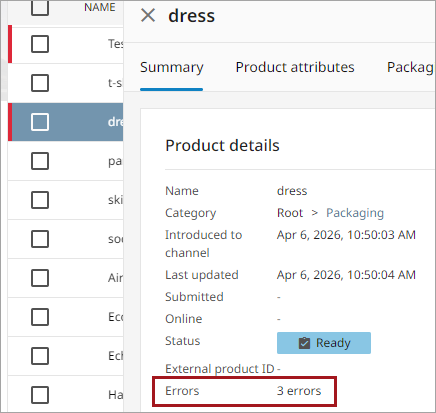The image size is (436, 413).
Task: Open the Product attributes tab
Action: coord(295,67)
